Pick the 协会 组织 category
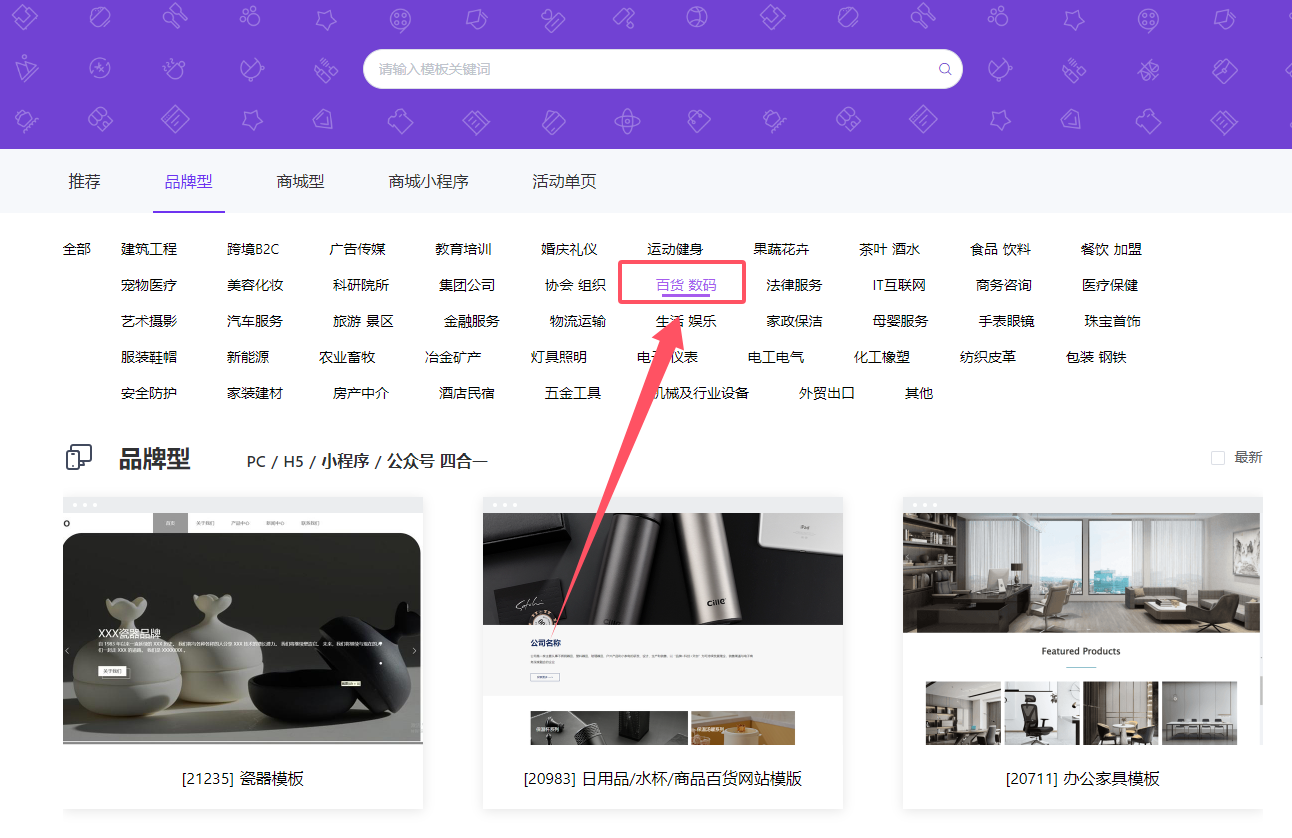 click(x=575, y=285)
